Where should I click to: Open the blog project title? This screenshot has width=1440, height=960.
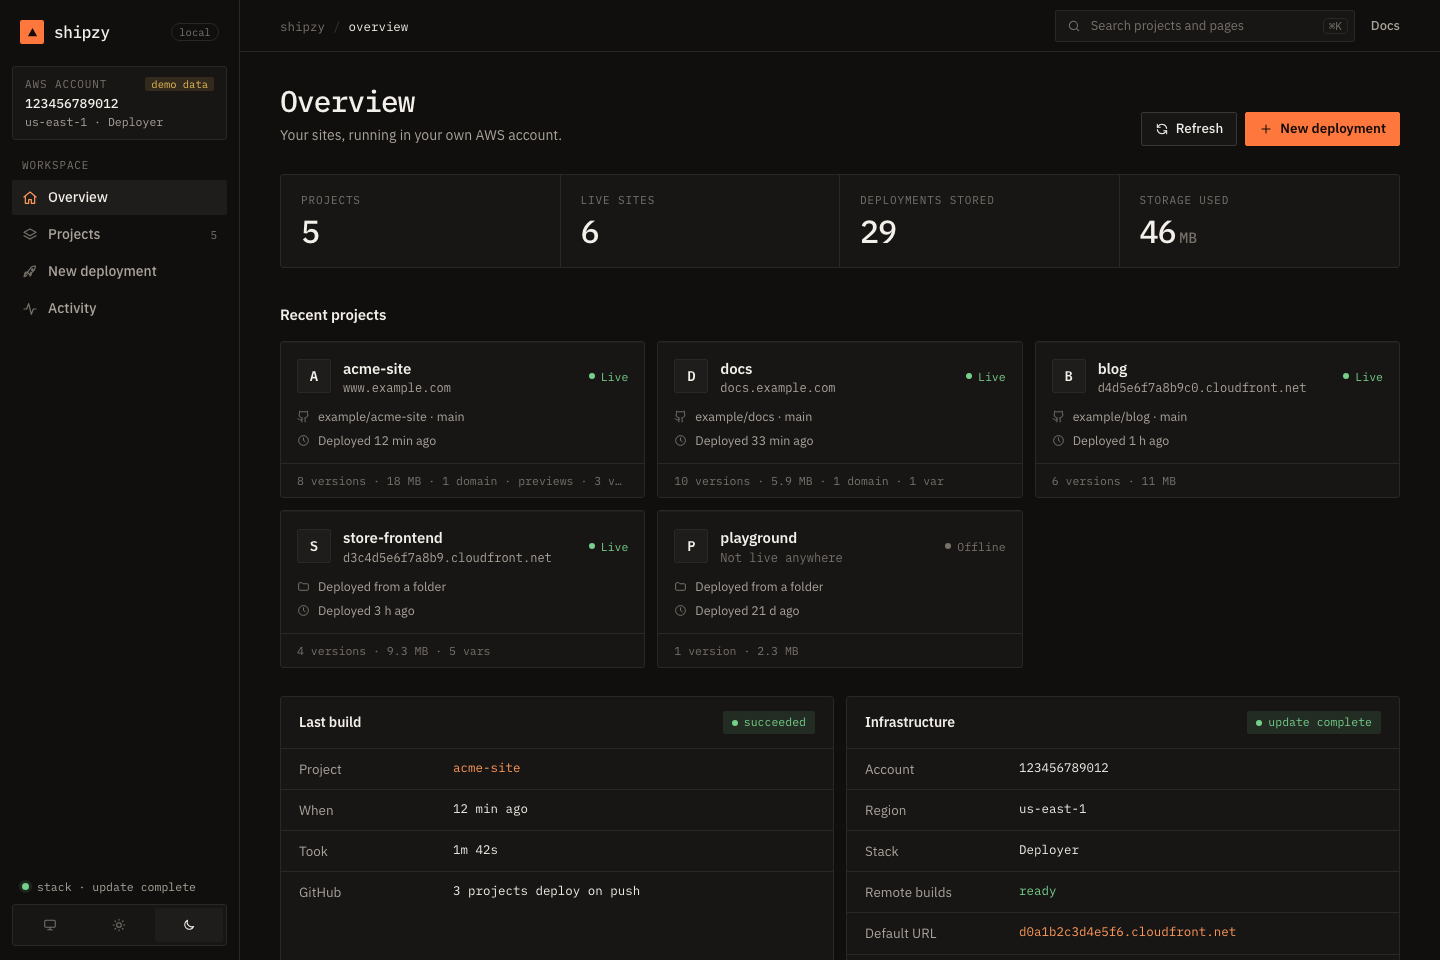coord(1112,369)
